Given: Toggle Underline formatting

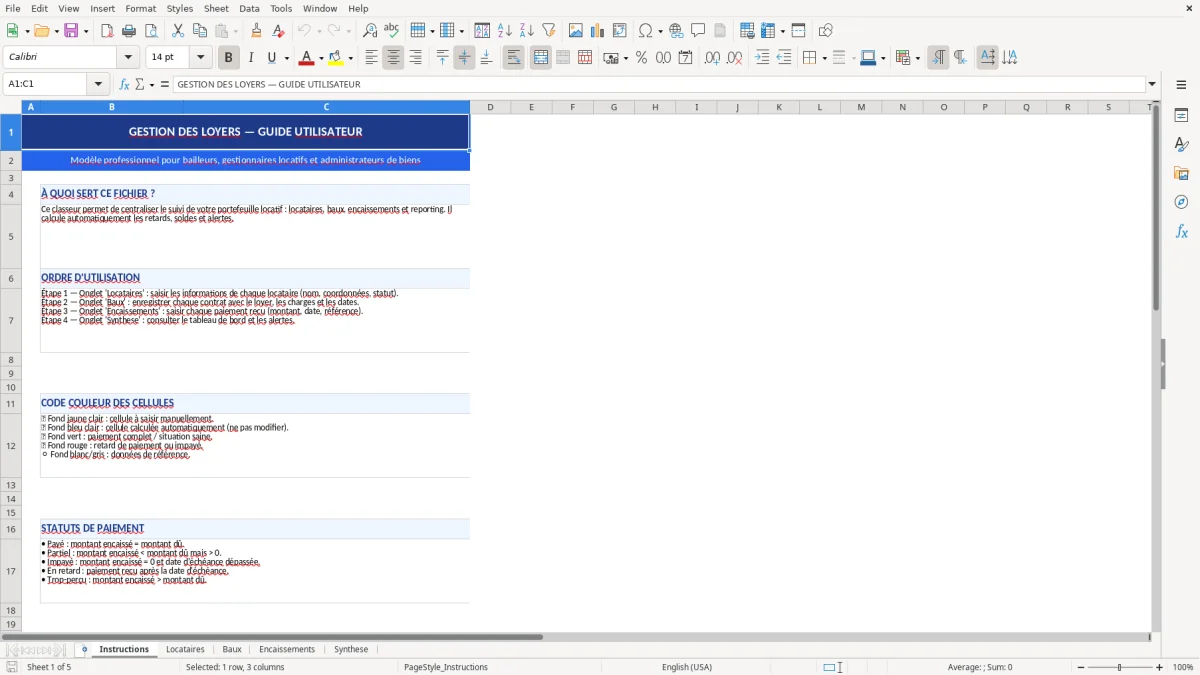Looking at the screenshot, I should pos(271,58).
